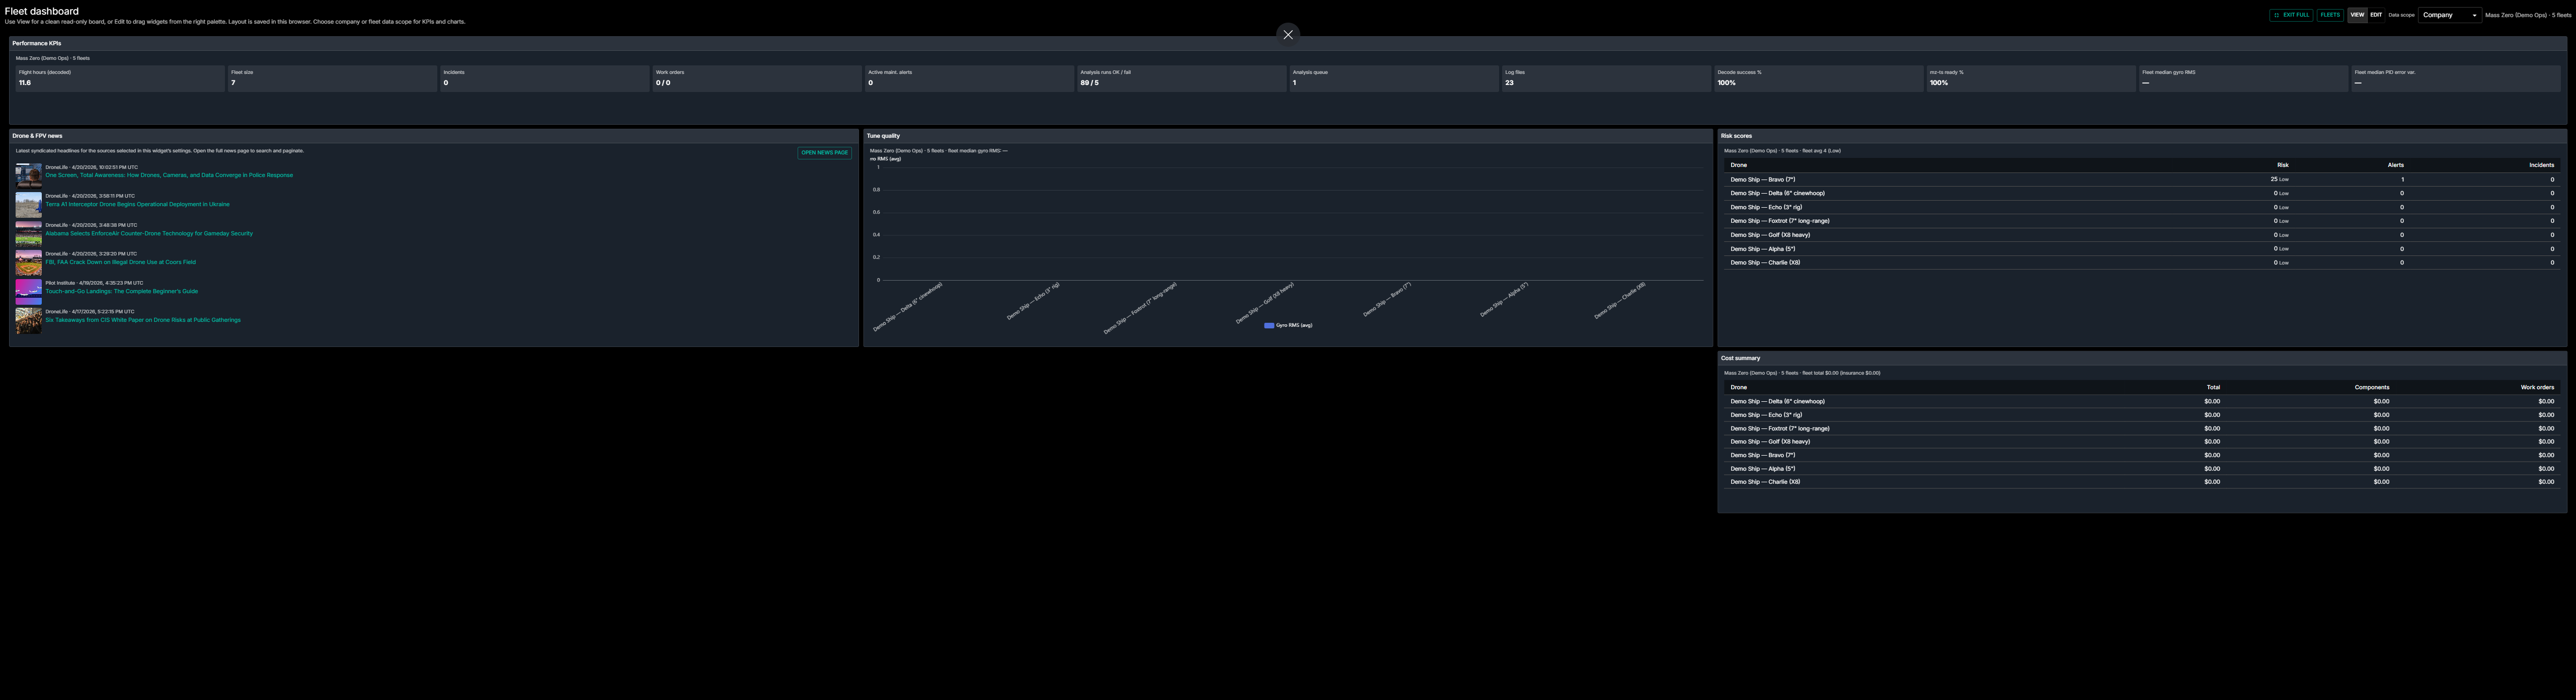This screenshot has width=2576, height=700.
Task: Click the Six Takeaways crowd thumbnail
Action: [28, 320]
